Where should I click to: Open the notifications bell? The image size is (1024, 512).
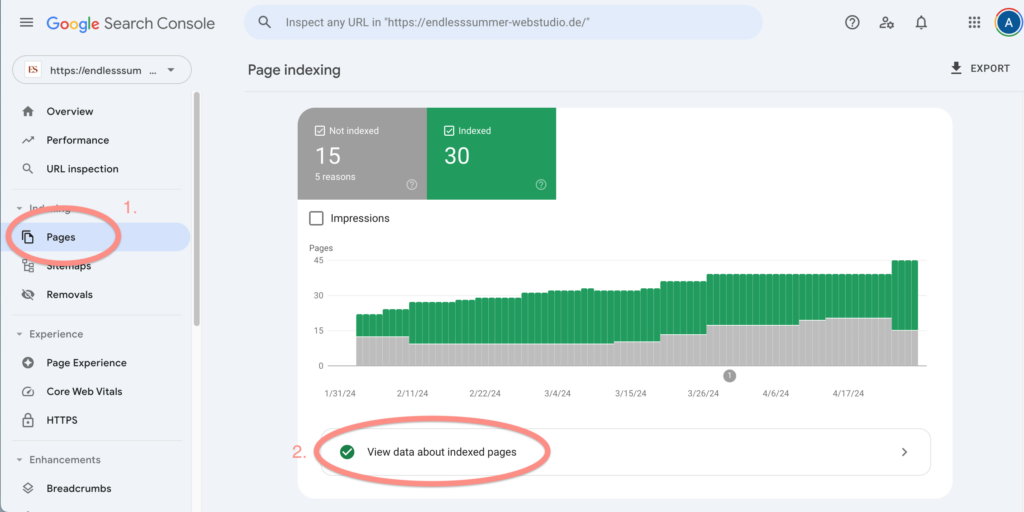(x=921, y=22)
